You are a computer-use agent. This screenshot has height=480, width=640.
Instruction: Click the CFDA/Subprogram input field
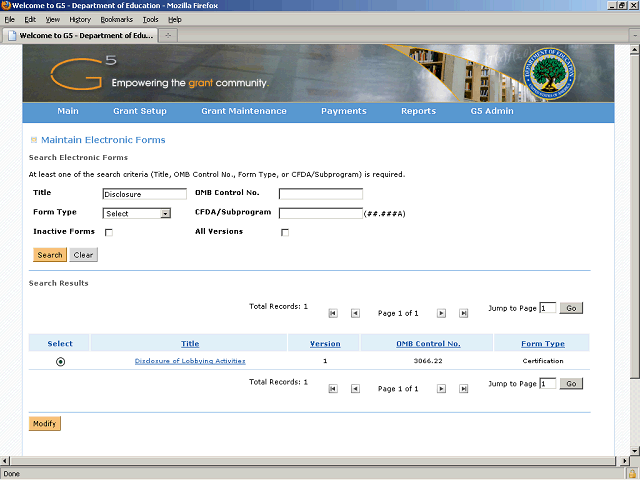coord(321,213)
